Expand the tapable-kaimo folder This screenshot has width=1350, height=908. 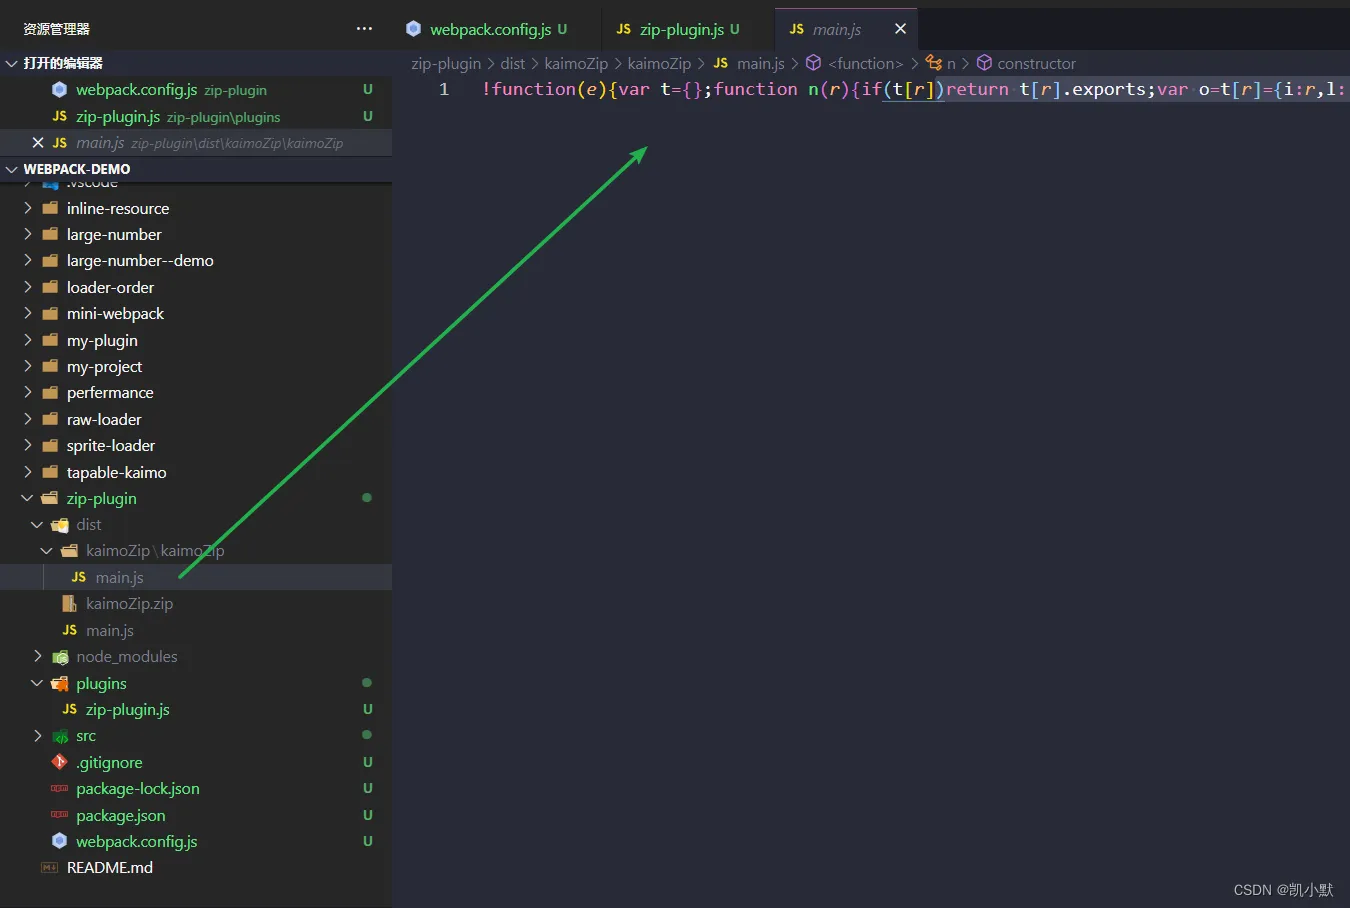pyautogui.click(x=28, y=472)
